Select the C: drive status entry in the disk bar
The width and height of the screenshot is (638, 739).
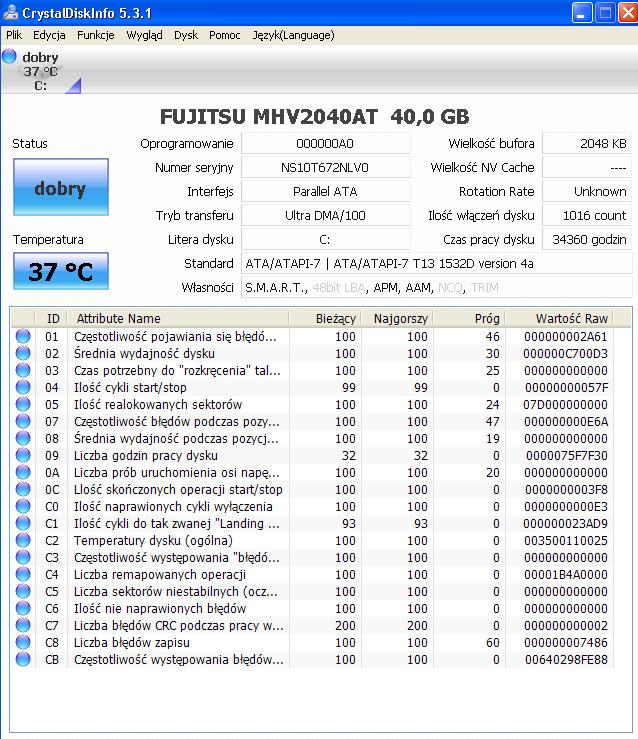[x=40, y=72]
